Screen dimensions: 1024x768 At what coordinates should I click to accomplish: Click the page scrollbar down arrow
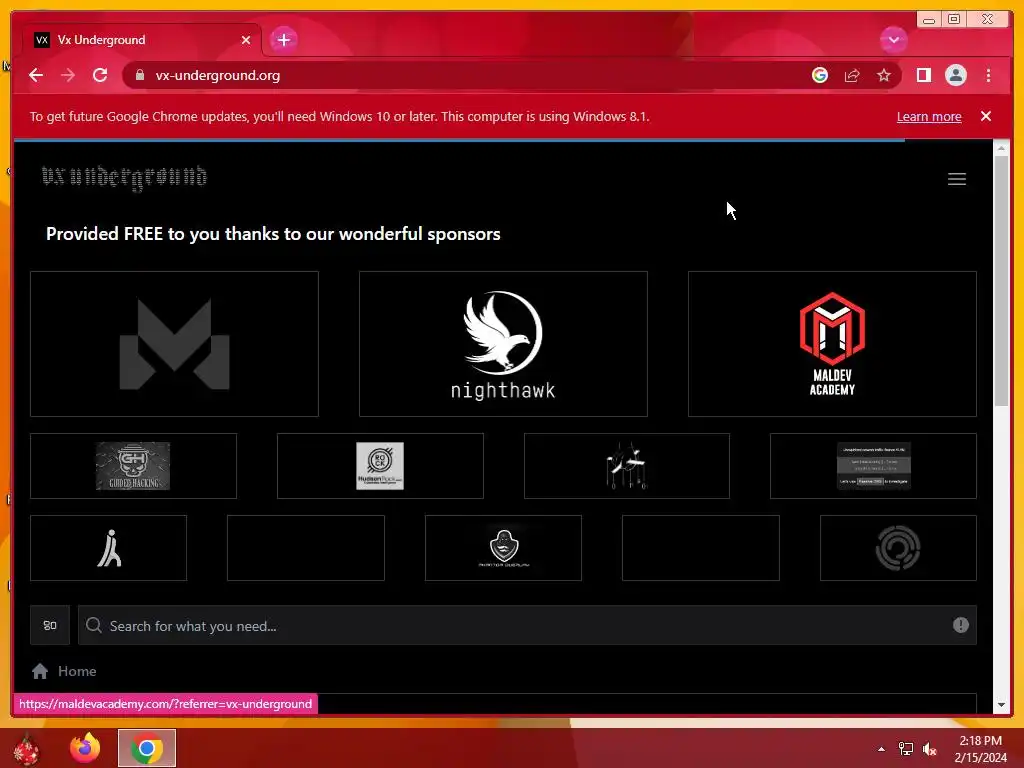tap(1000, 705)
